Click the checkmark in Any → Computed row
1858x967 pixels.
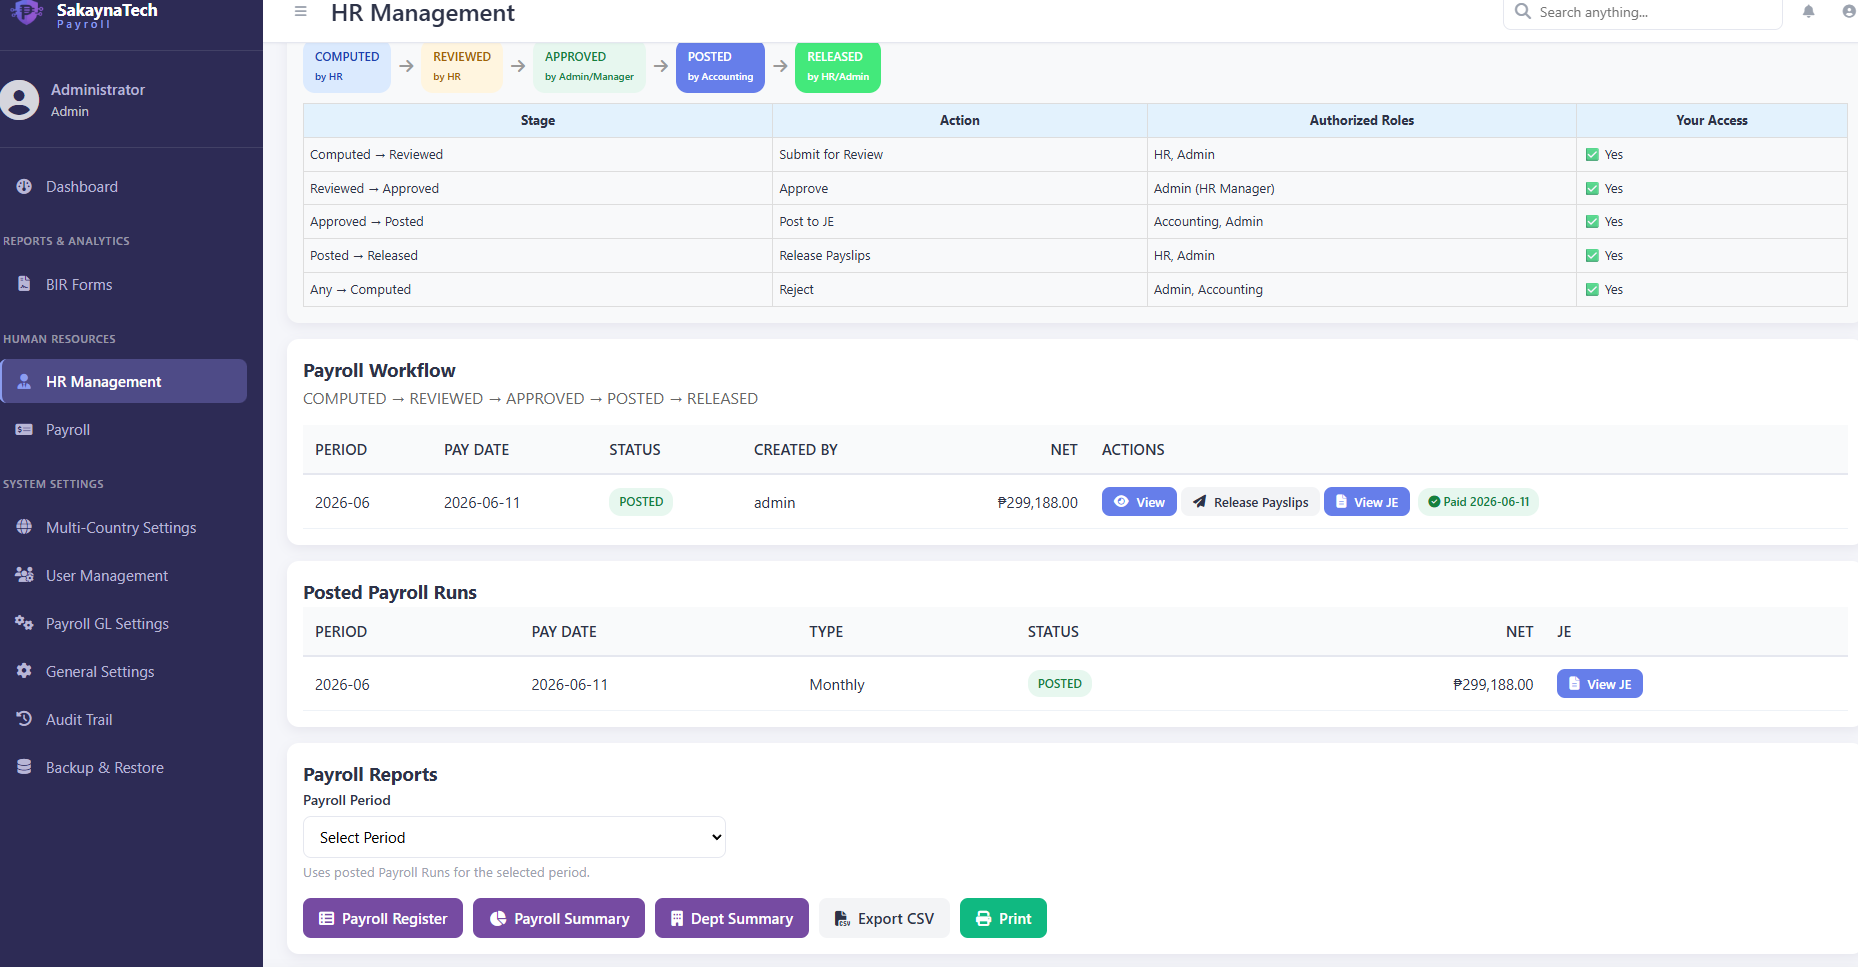coord(1592,290)
